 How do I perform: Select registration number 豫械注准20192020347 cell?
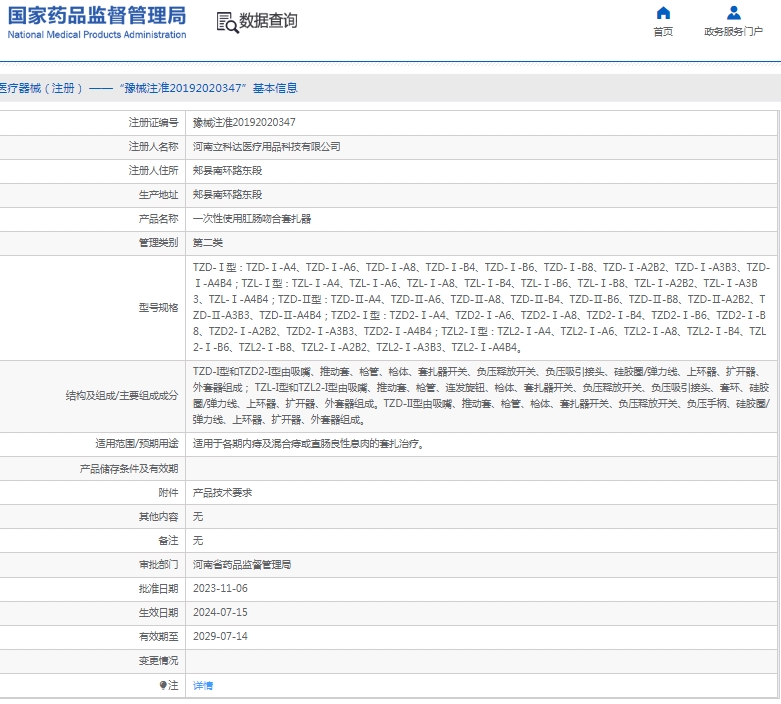tap(244, 123)
